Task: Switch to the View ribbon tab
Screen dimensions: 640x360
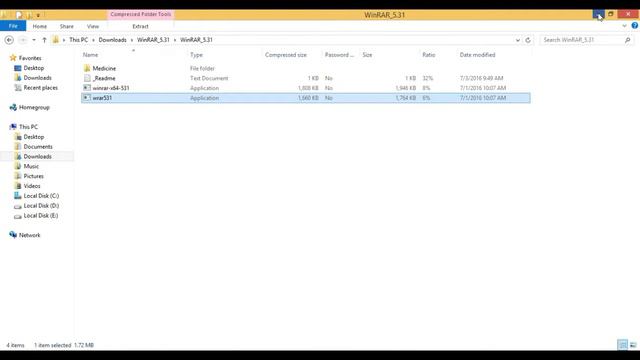Action: [x=93, y=26]
